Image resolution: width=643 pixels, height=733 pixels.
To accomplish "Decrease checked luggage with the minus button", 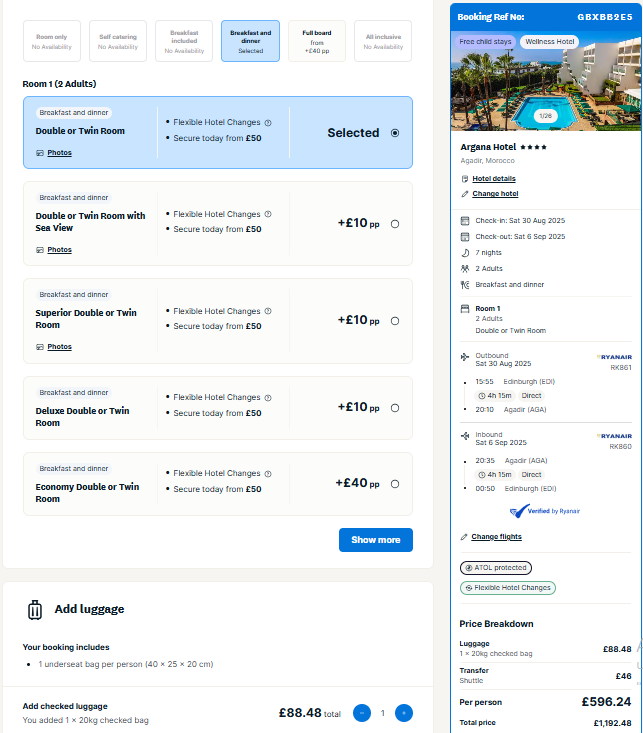I will [x=362, y=713].
